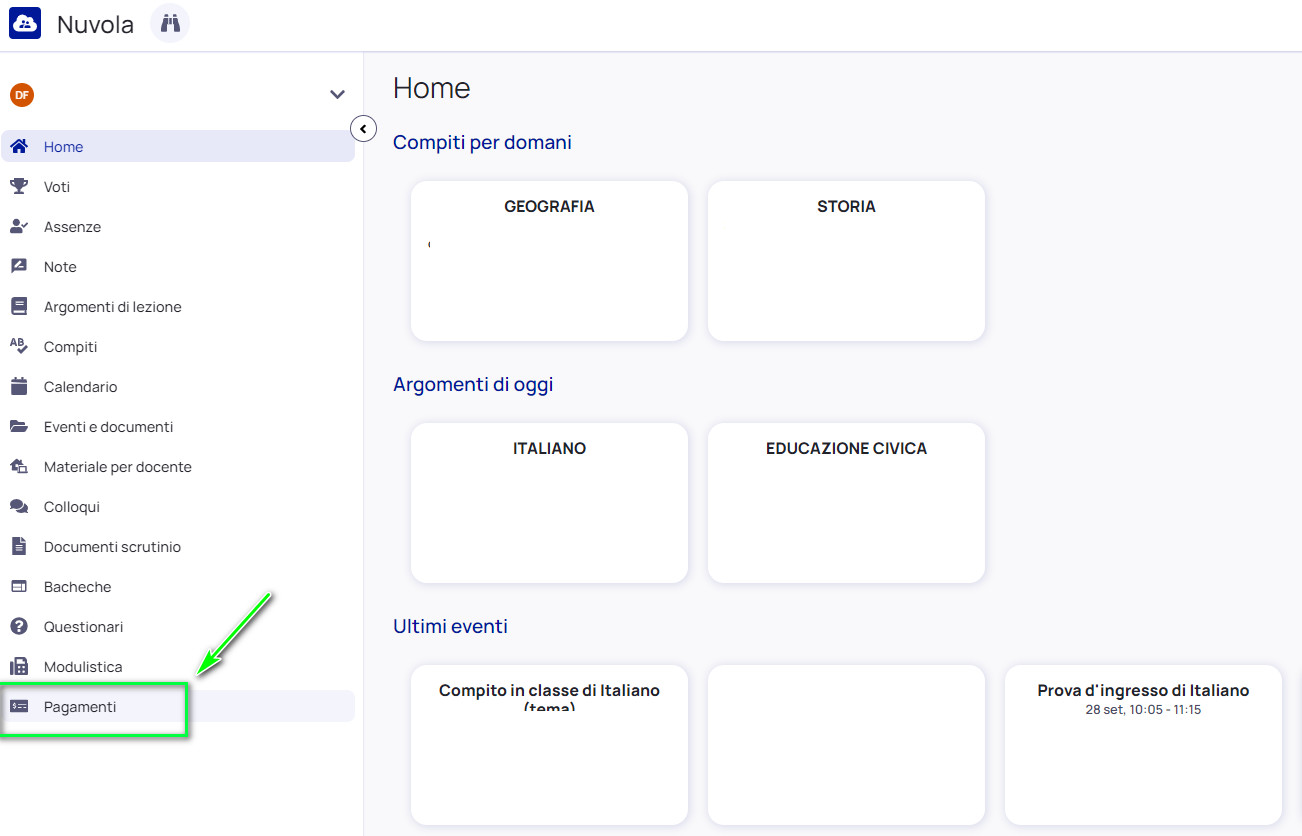
Task: Open the Questionari page
Action: (x=178, y=626)
